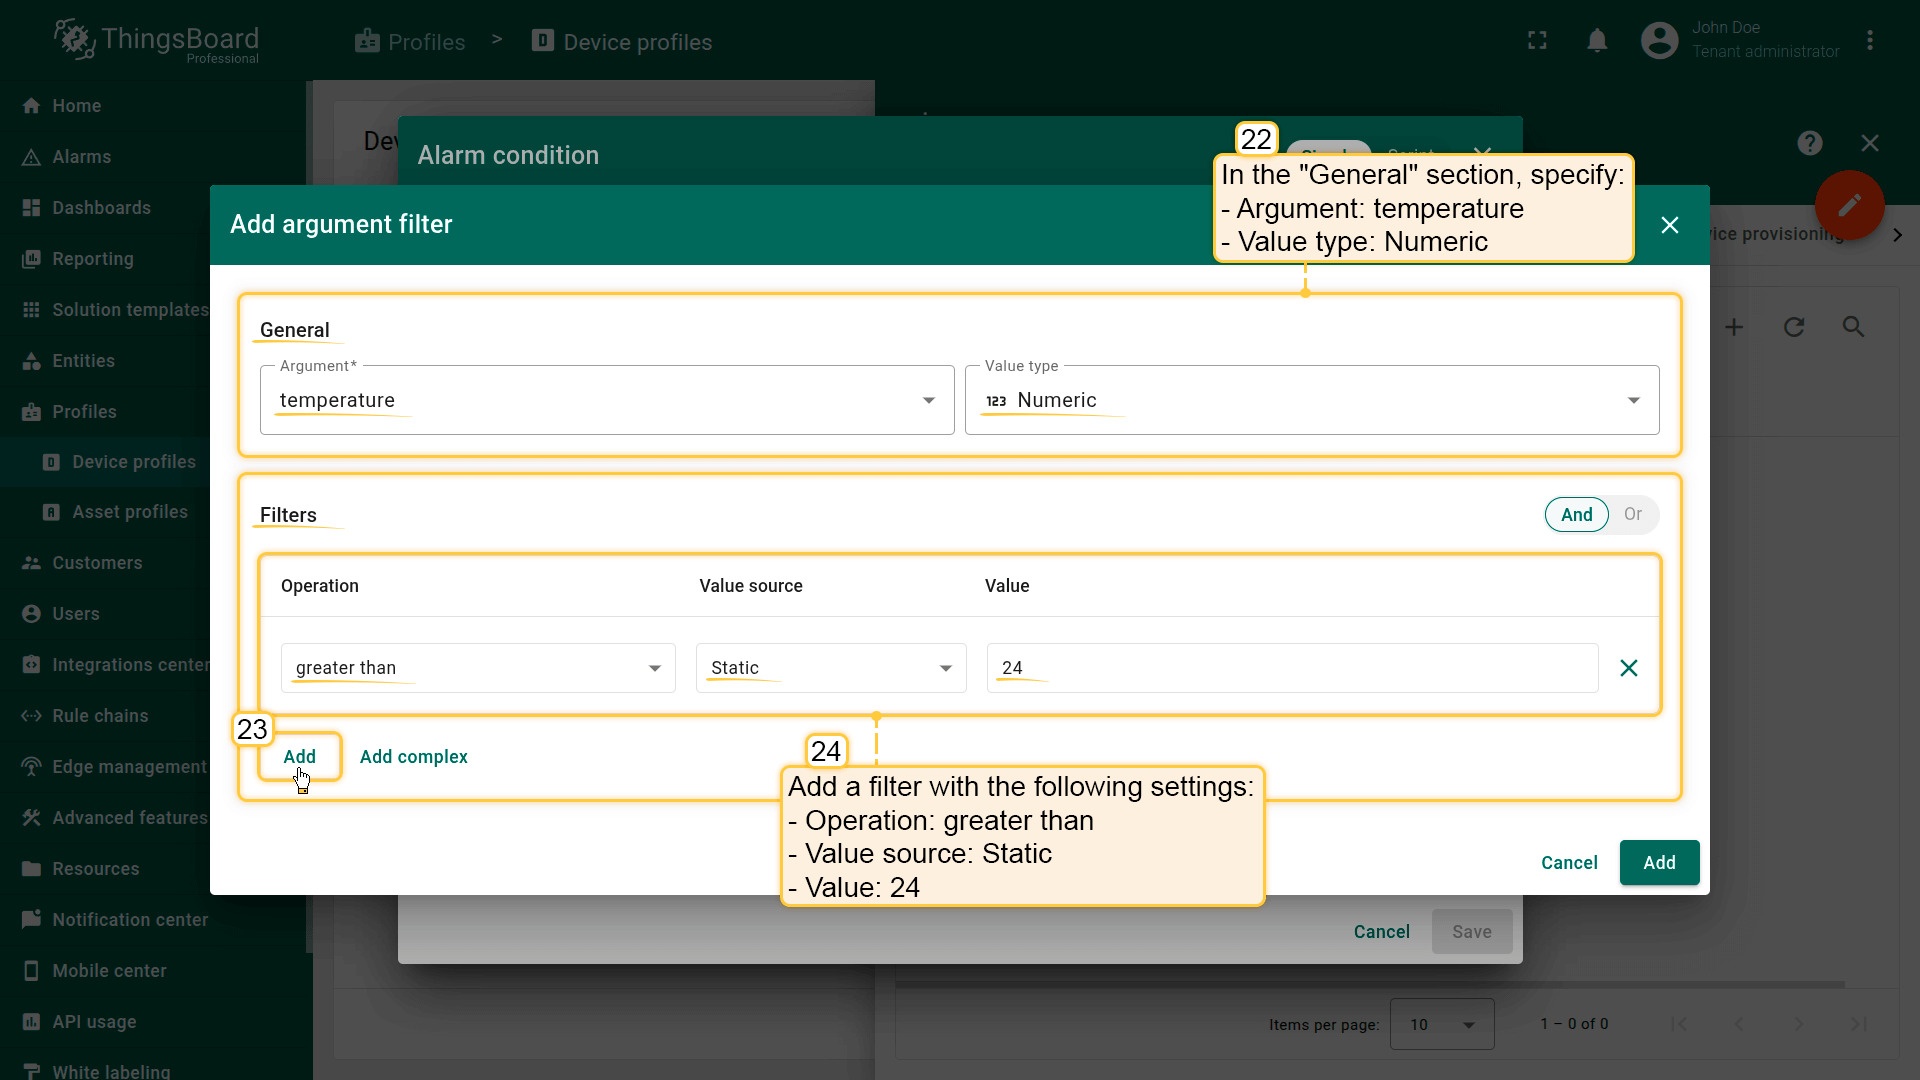Switch filter logic to Or
Image resolution: width=1920 pixels, height=1080 pixels.
pos(1632,515)
